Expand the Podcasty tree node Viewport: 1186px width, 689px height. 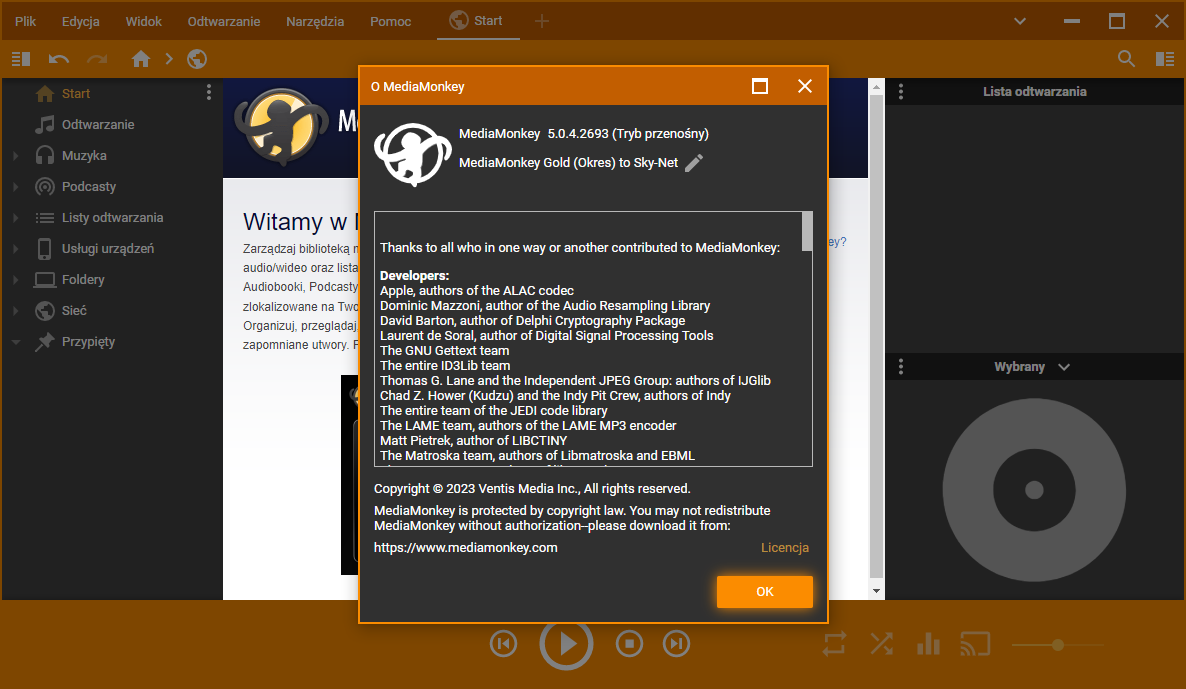pos(15,187)
